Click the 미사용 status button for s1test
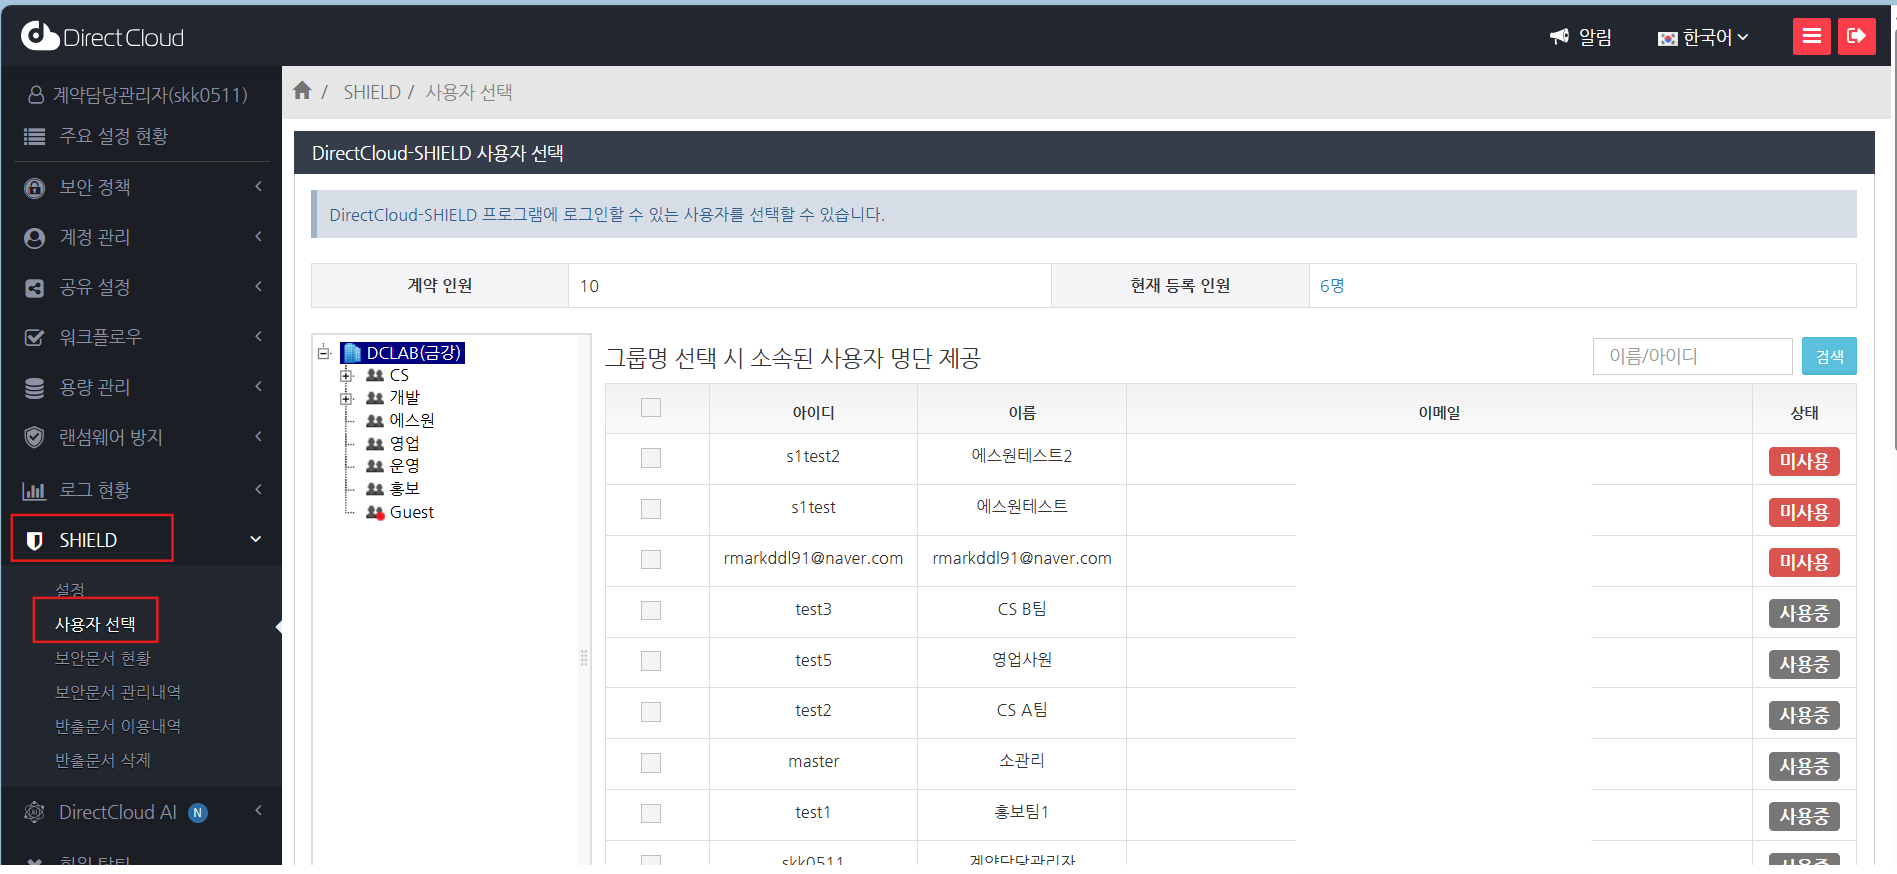Viewport: 1897px width, 874px height. [1803, 512]
